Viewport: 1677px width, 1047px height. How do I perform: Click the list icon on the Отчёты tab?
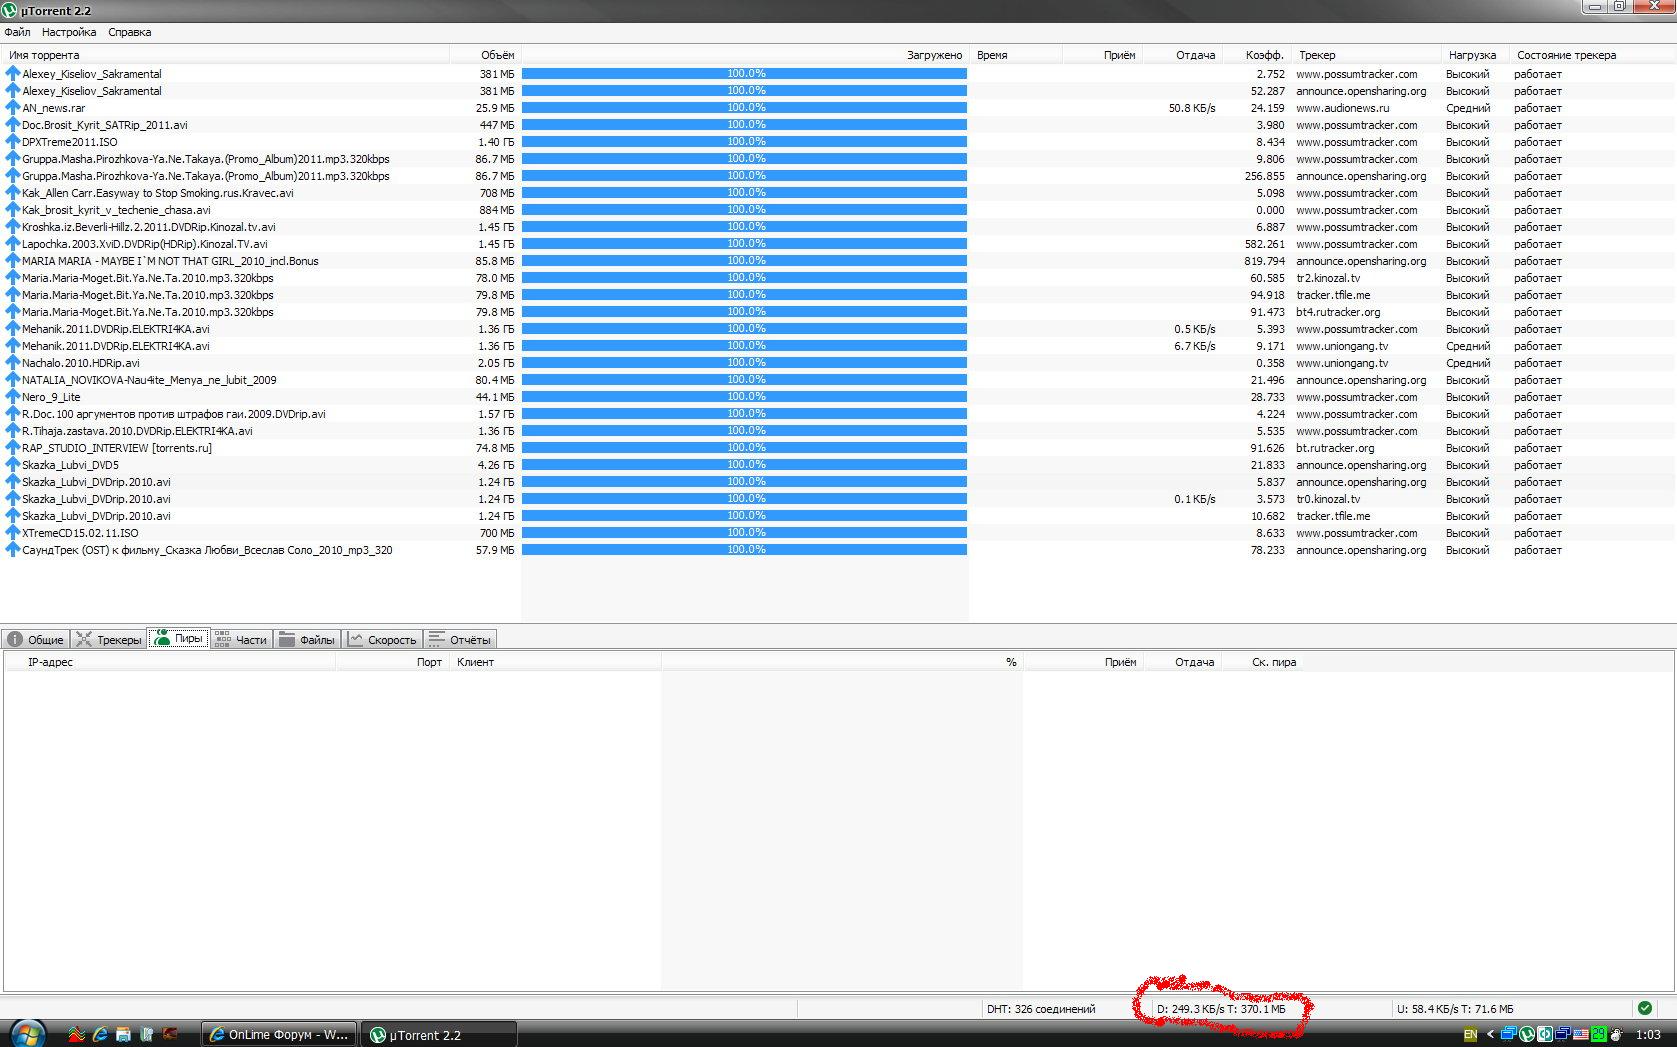pos(436,640)
